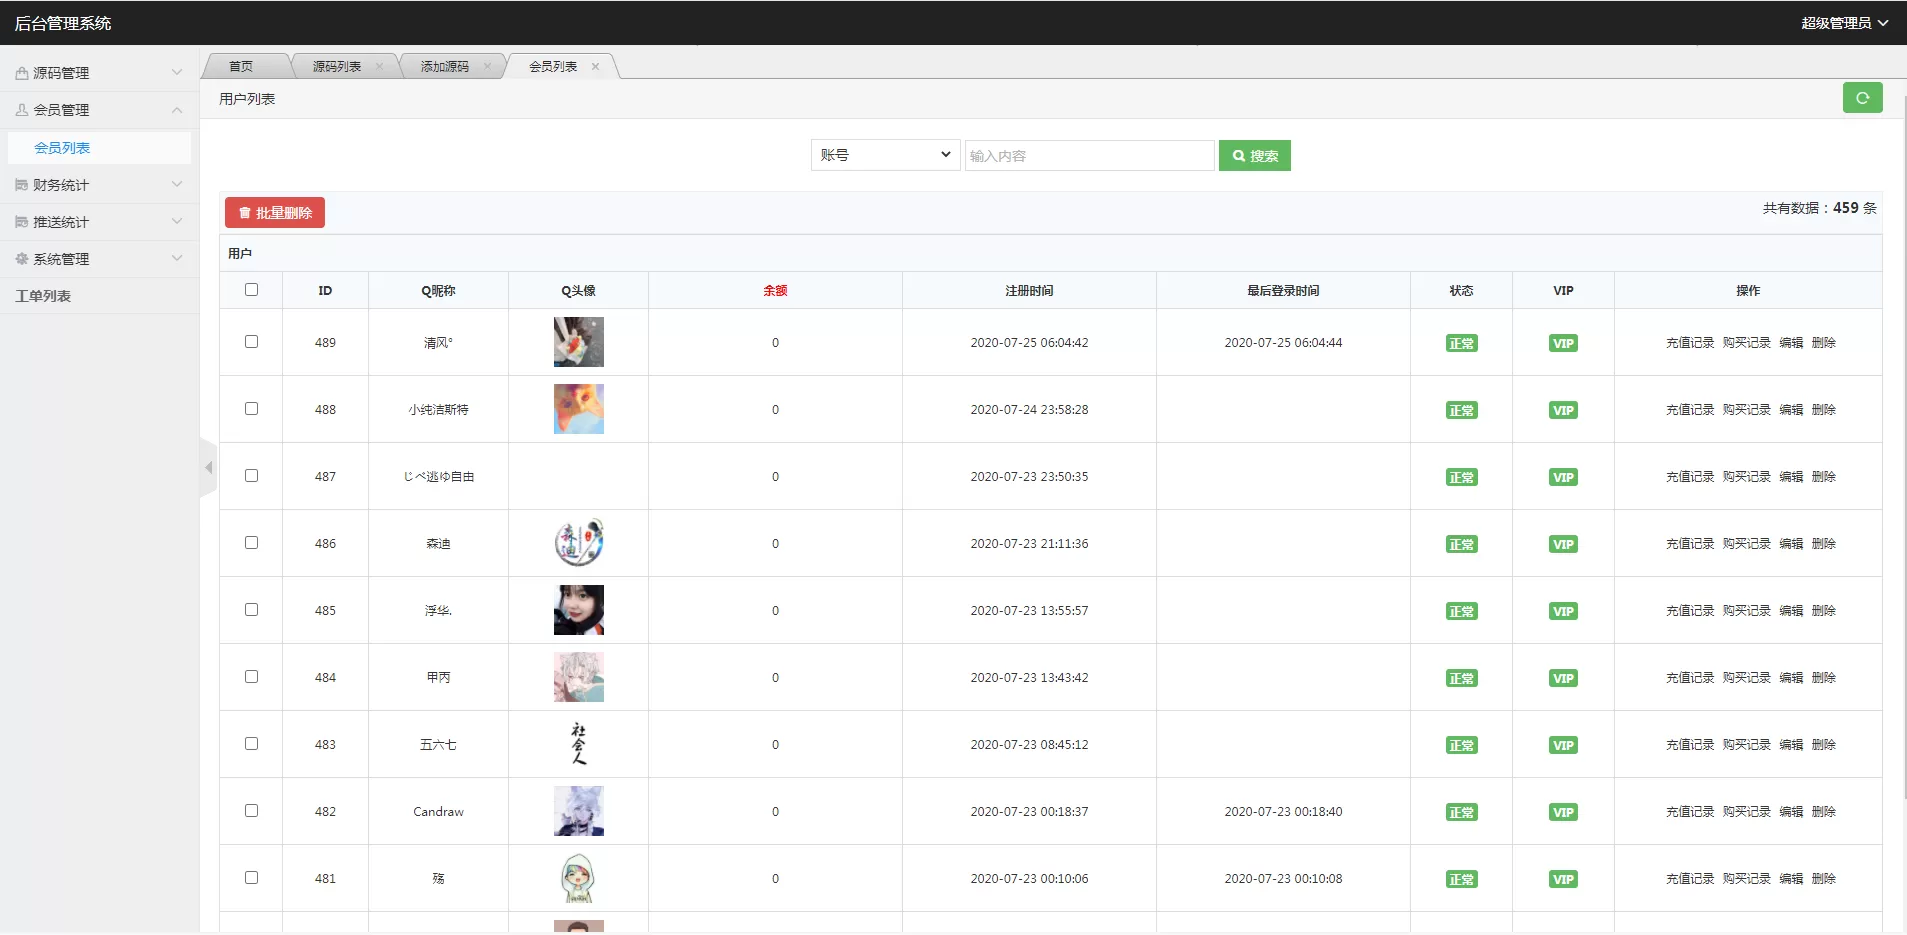Open the 账号 search field dropdown
The height and width of the screenshot is (935, 1907).
click(885, 155)
